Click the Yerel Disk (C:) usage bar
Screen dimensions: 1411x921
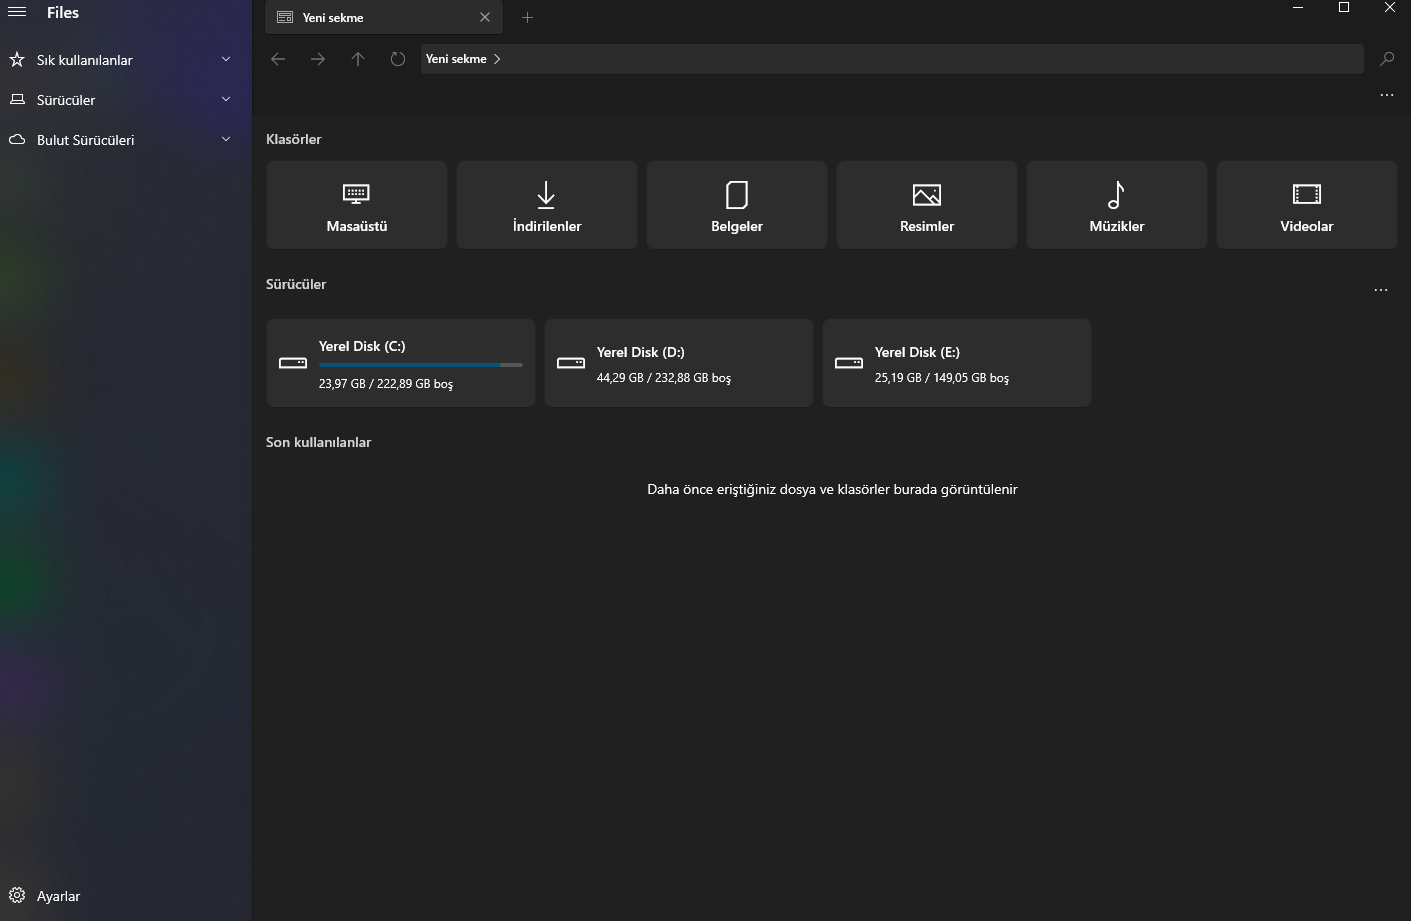tap(421, 365)
